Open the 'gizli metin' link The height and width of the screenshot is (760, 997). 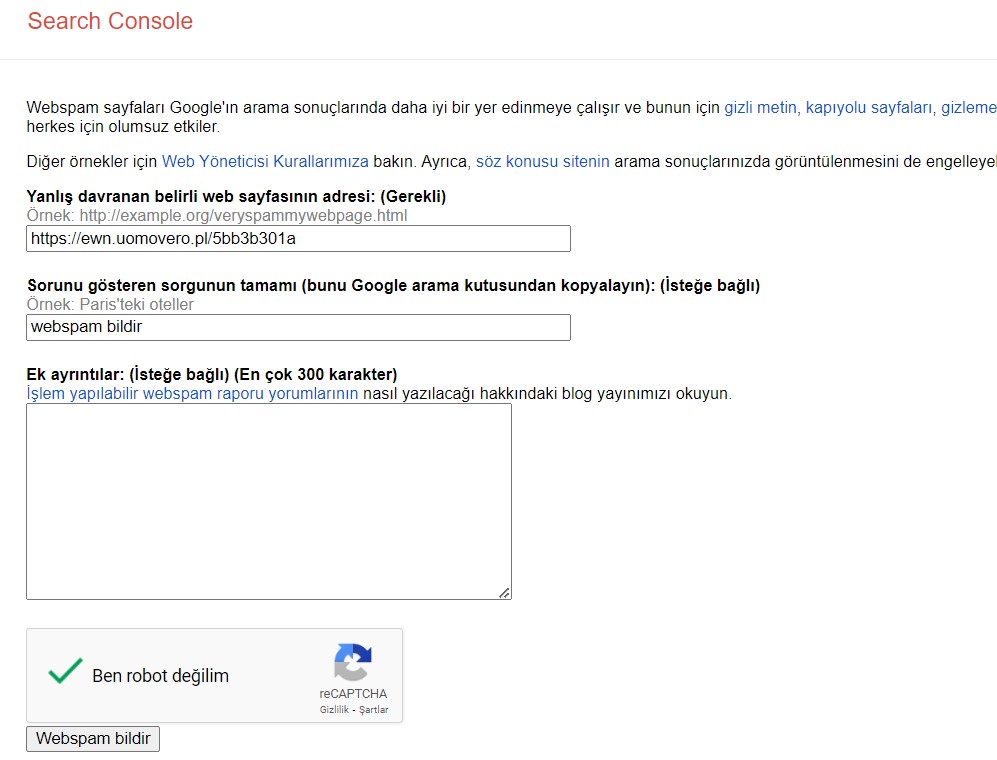point(760,107)
